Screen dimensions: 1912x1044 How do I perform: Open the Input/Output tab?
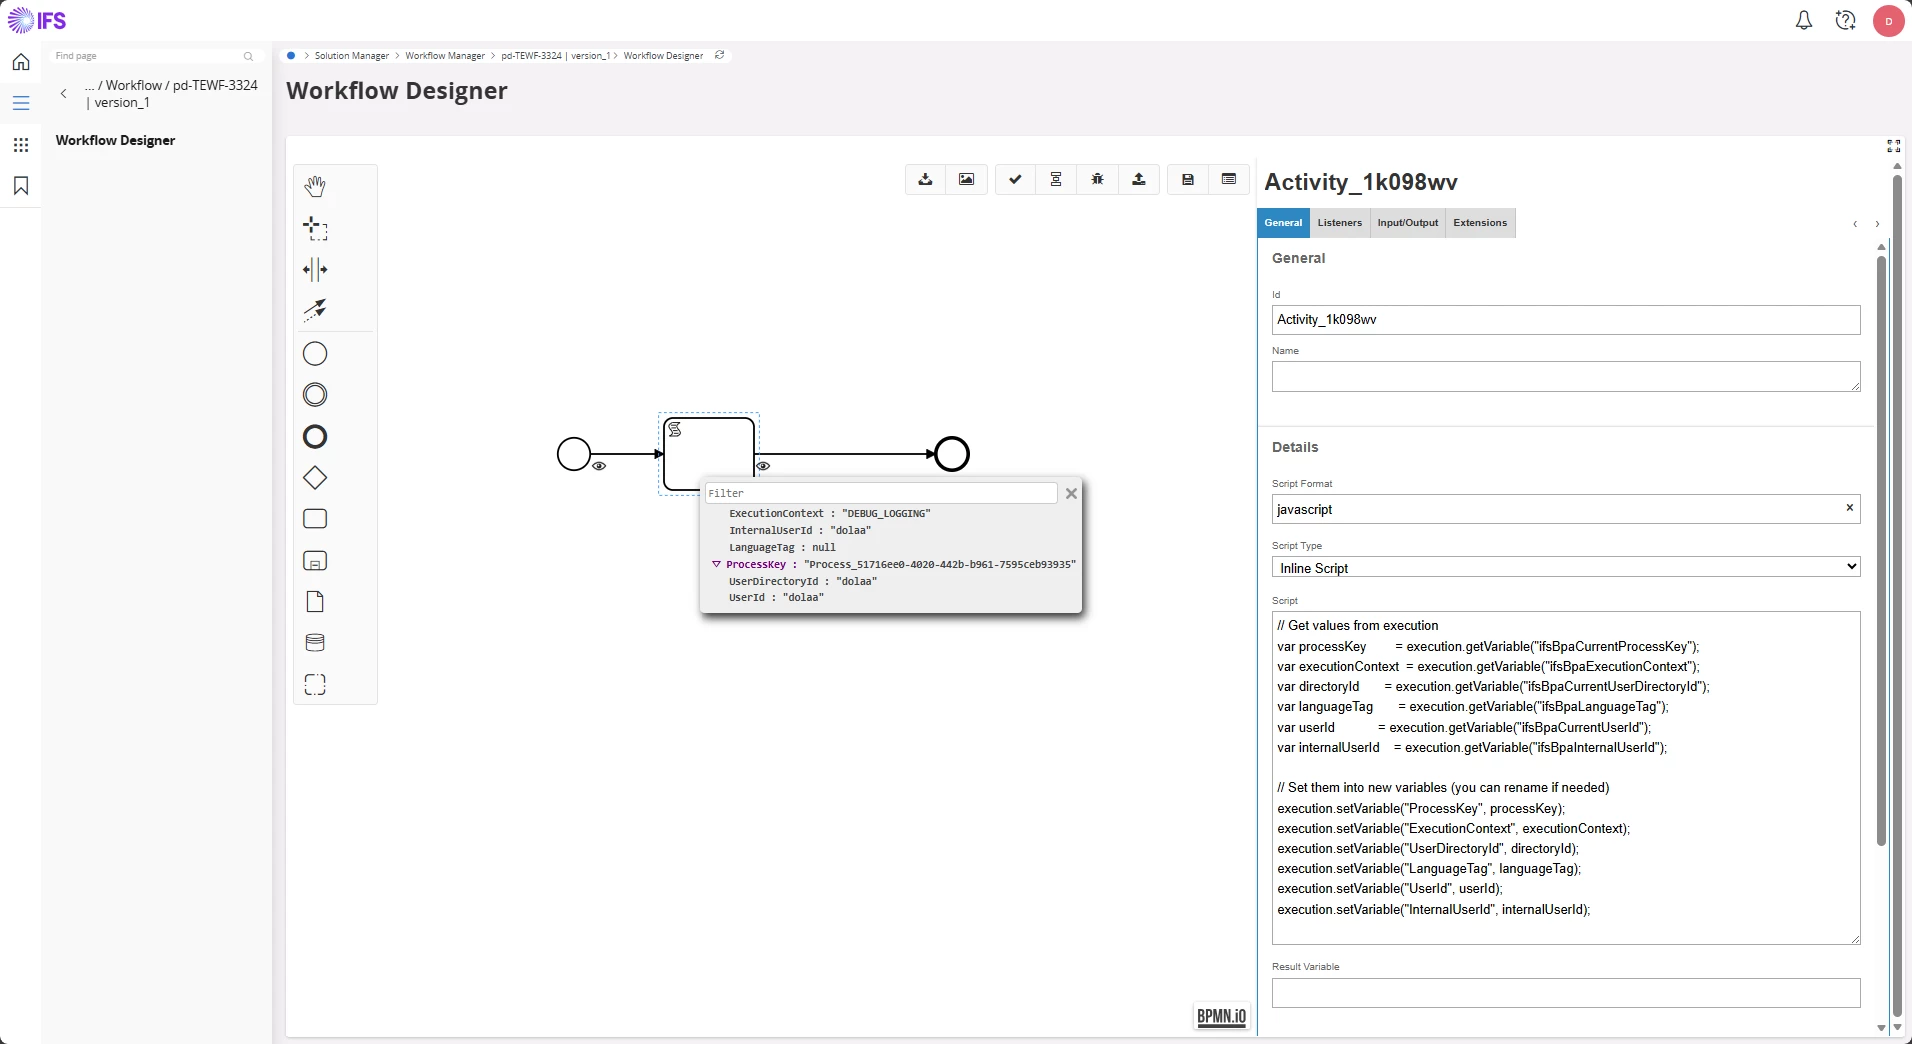point(1407,223)
